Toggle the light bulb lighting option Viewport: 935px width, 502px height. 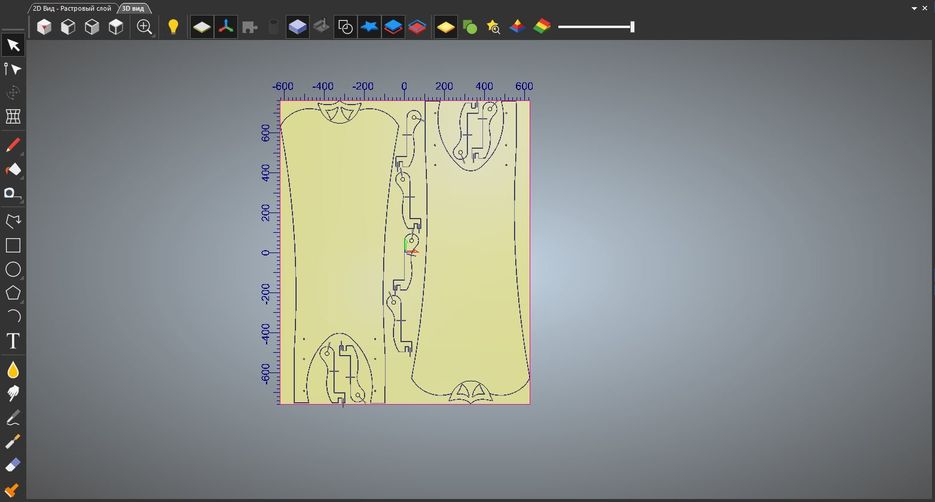pyautogui.click(x=173, y=27)
